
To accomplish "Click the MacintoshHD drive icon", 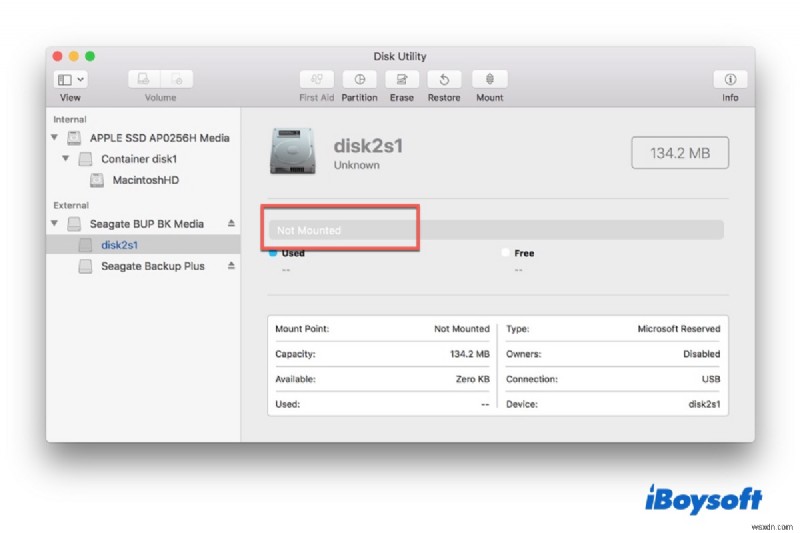I will click(97, 180).
